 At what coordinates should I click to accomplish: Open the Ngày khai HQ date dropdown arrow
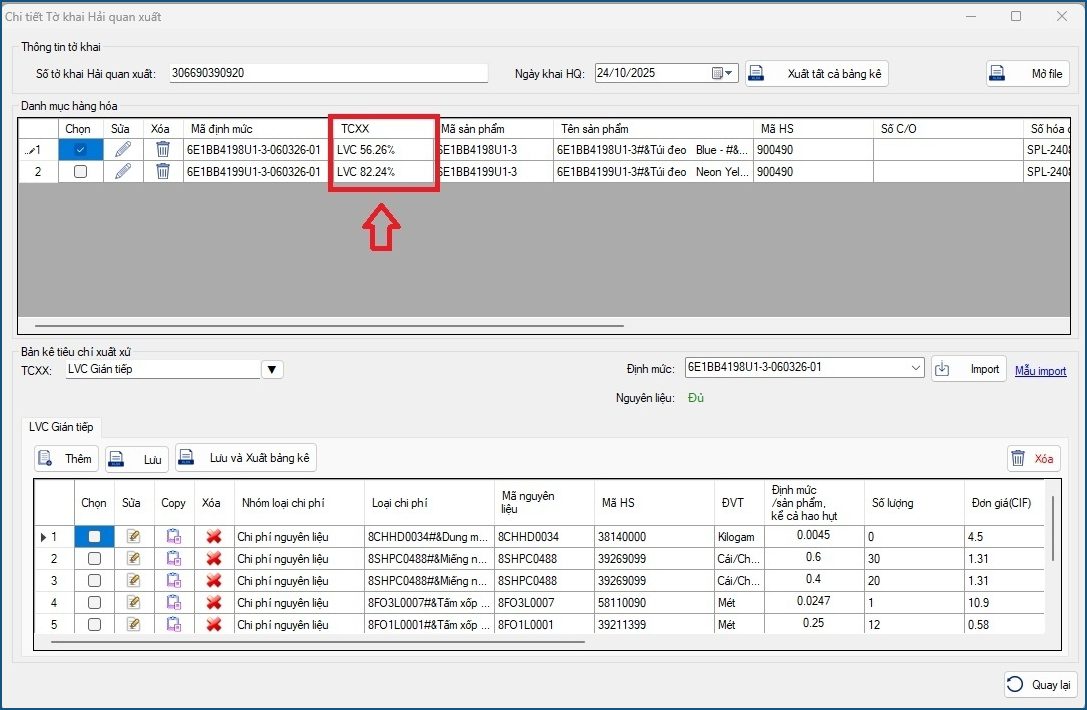pyautogui.click(x=730, y=73)
